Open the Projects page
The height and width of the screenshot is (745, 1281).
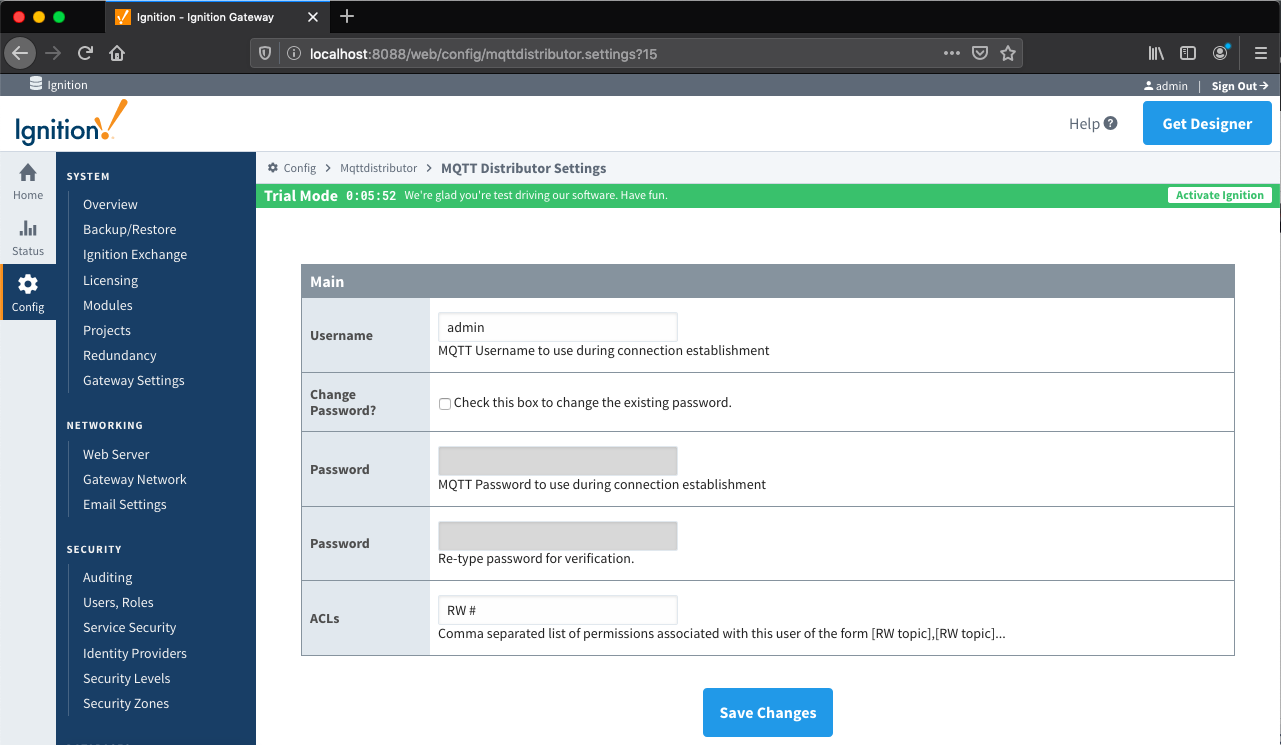click(106, 330)
